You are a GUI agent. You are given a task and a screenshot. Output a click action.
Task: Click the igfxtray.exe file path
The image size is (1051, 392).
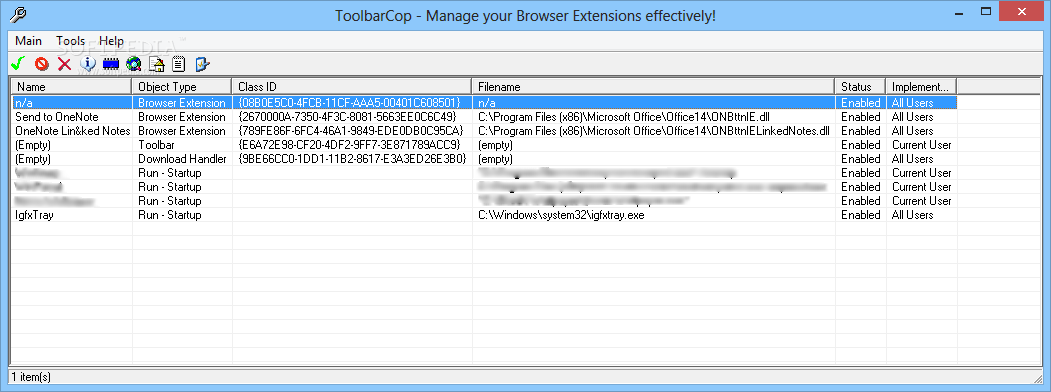click(561, 215)
